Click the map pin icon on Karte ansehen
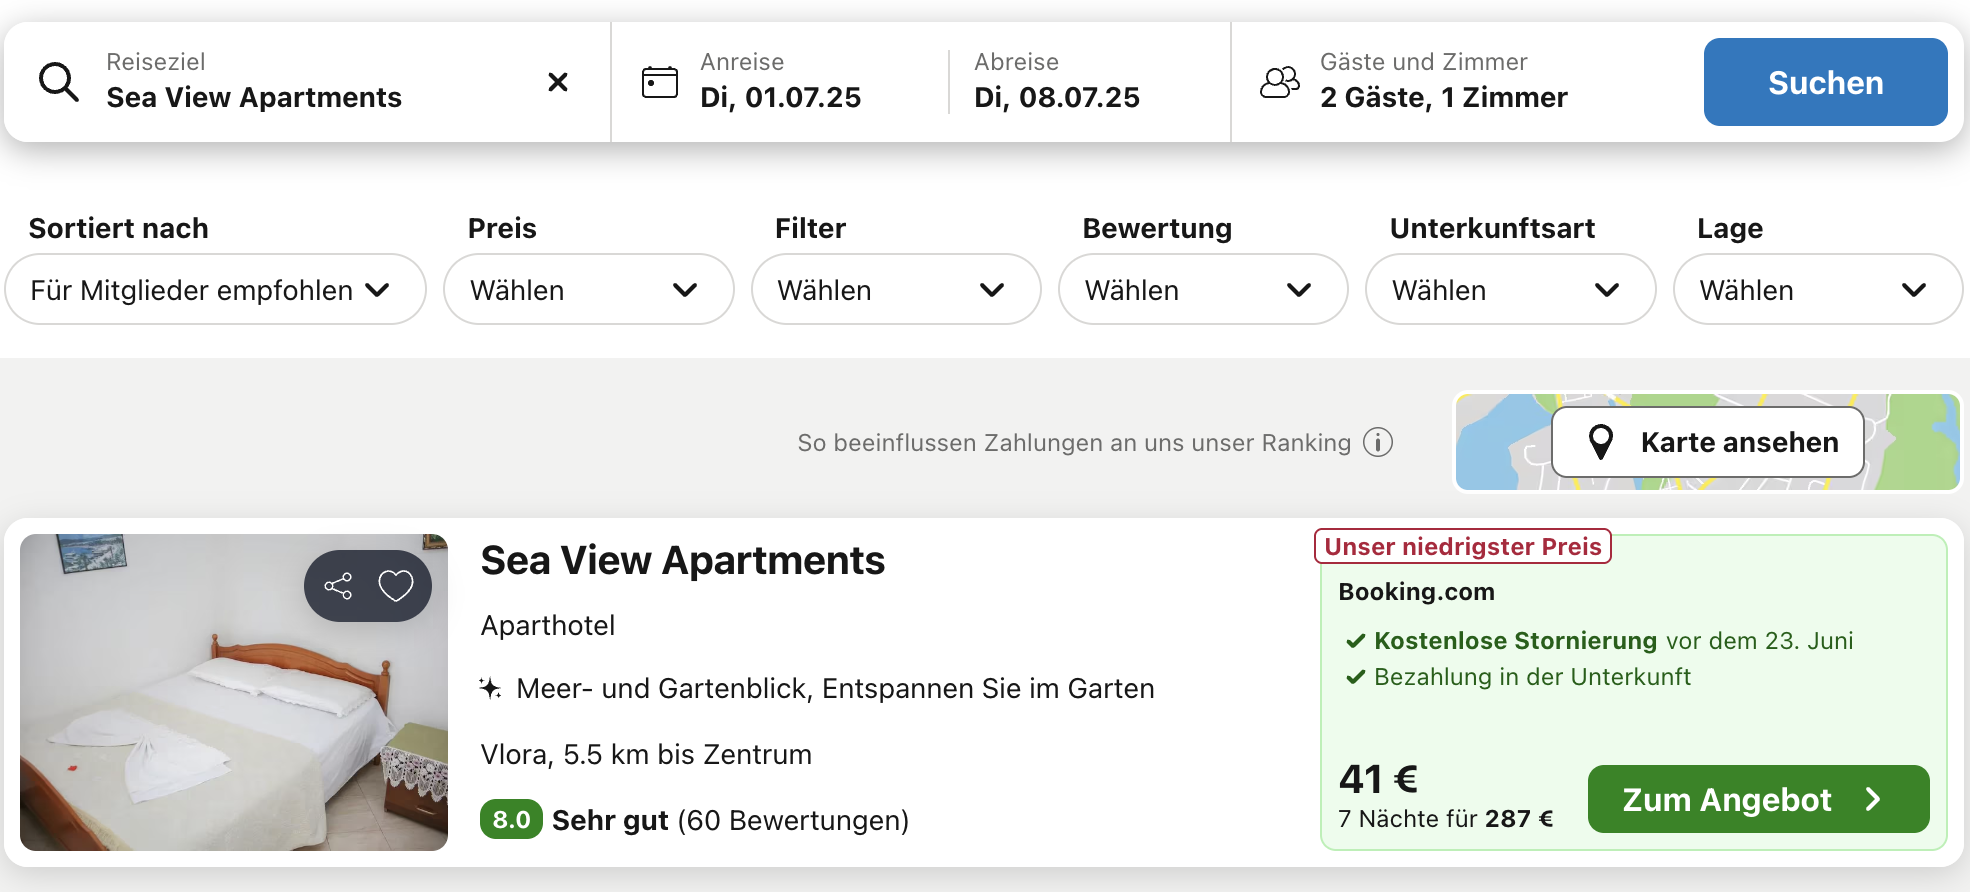Screen dimensions: 1970x892 (1601, 442)
